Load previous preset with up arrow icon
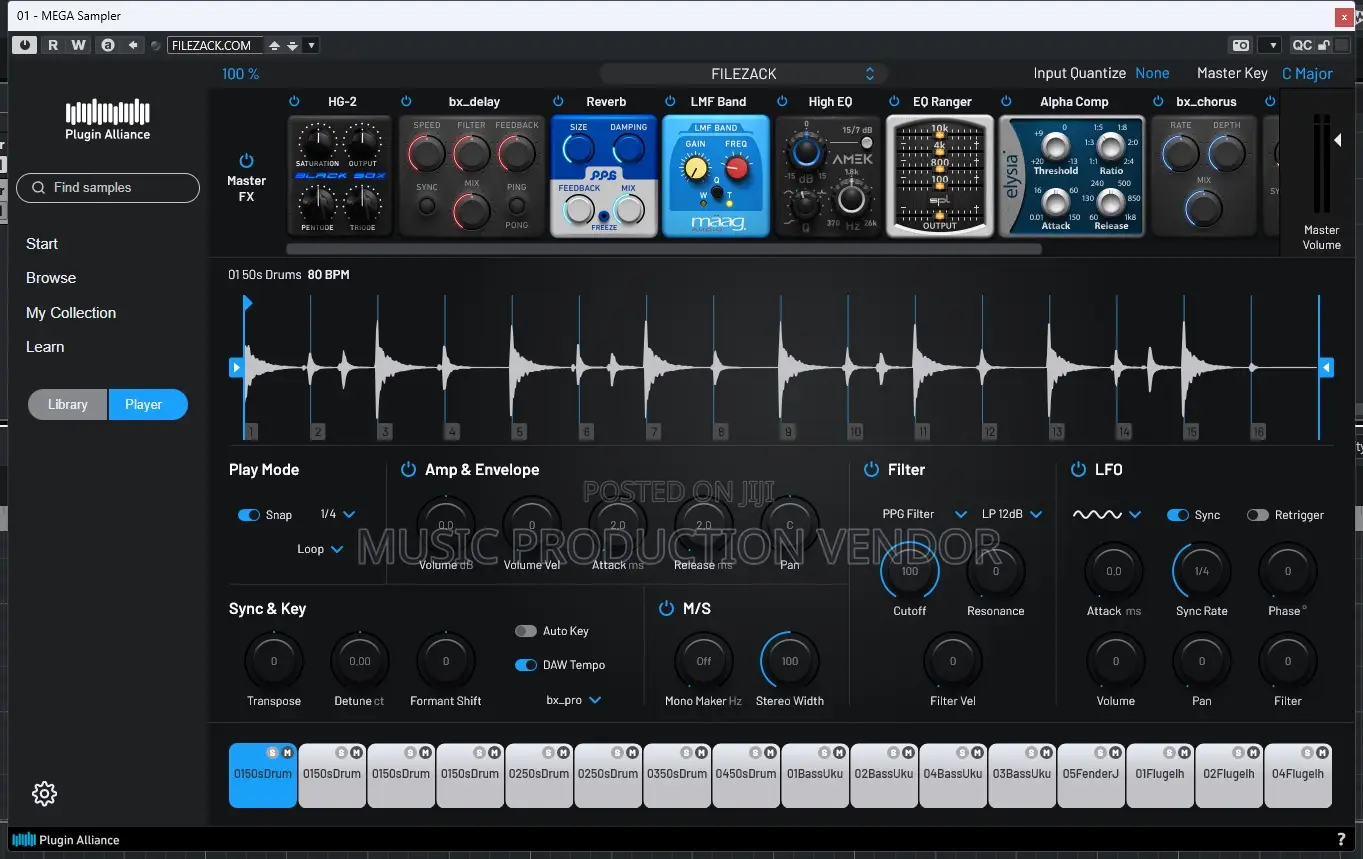 point(274,45)
